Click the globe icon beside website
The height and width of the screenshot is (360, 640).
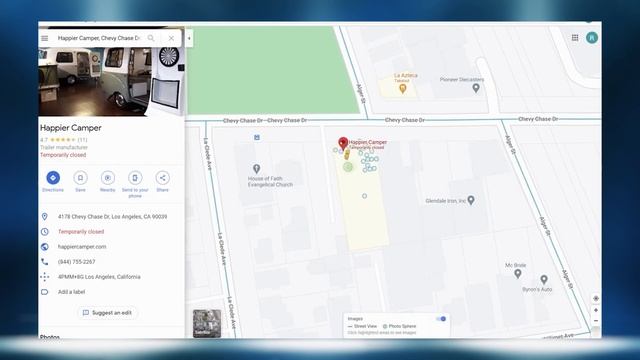click(x=44, y=247)
